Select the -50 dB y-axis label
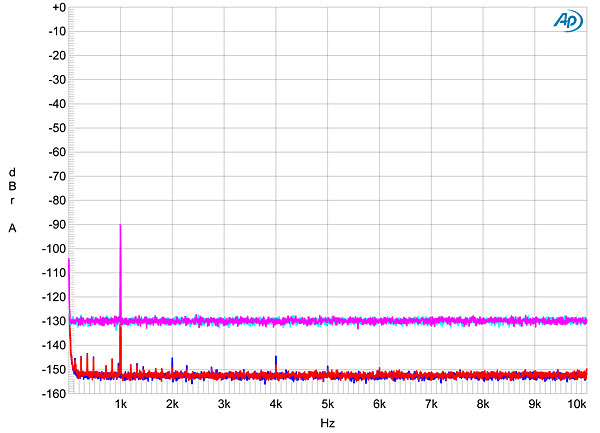600x433 pixels. (x=56, y=128)
